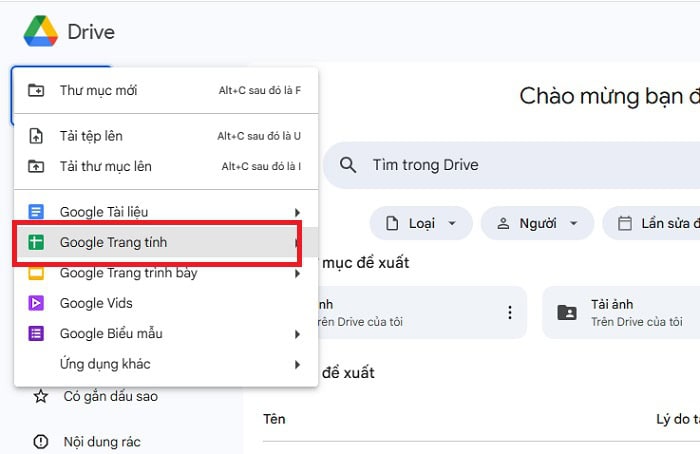Screen dimensions: 700x454
Task: Open the Loại filter dropdown
Action: 420,223
